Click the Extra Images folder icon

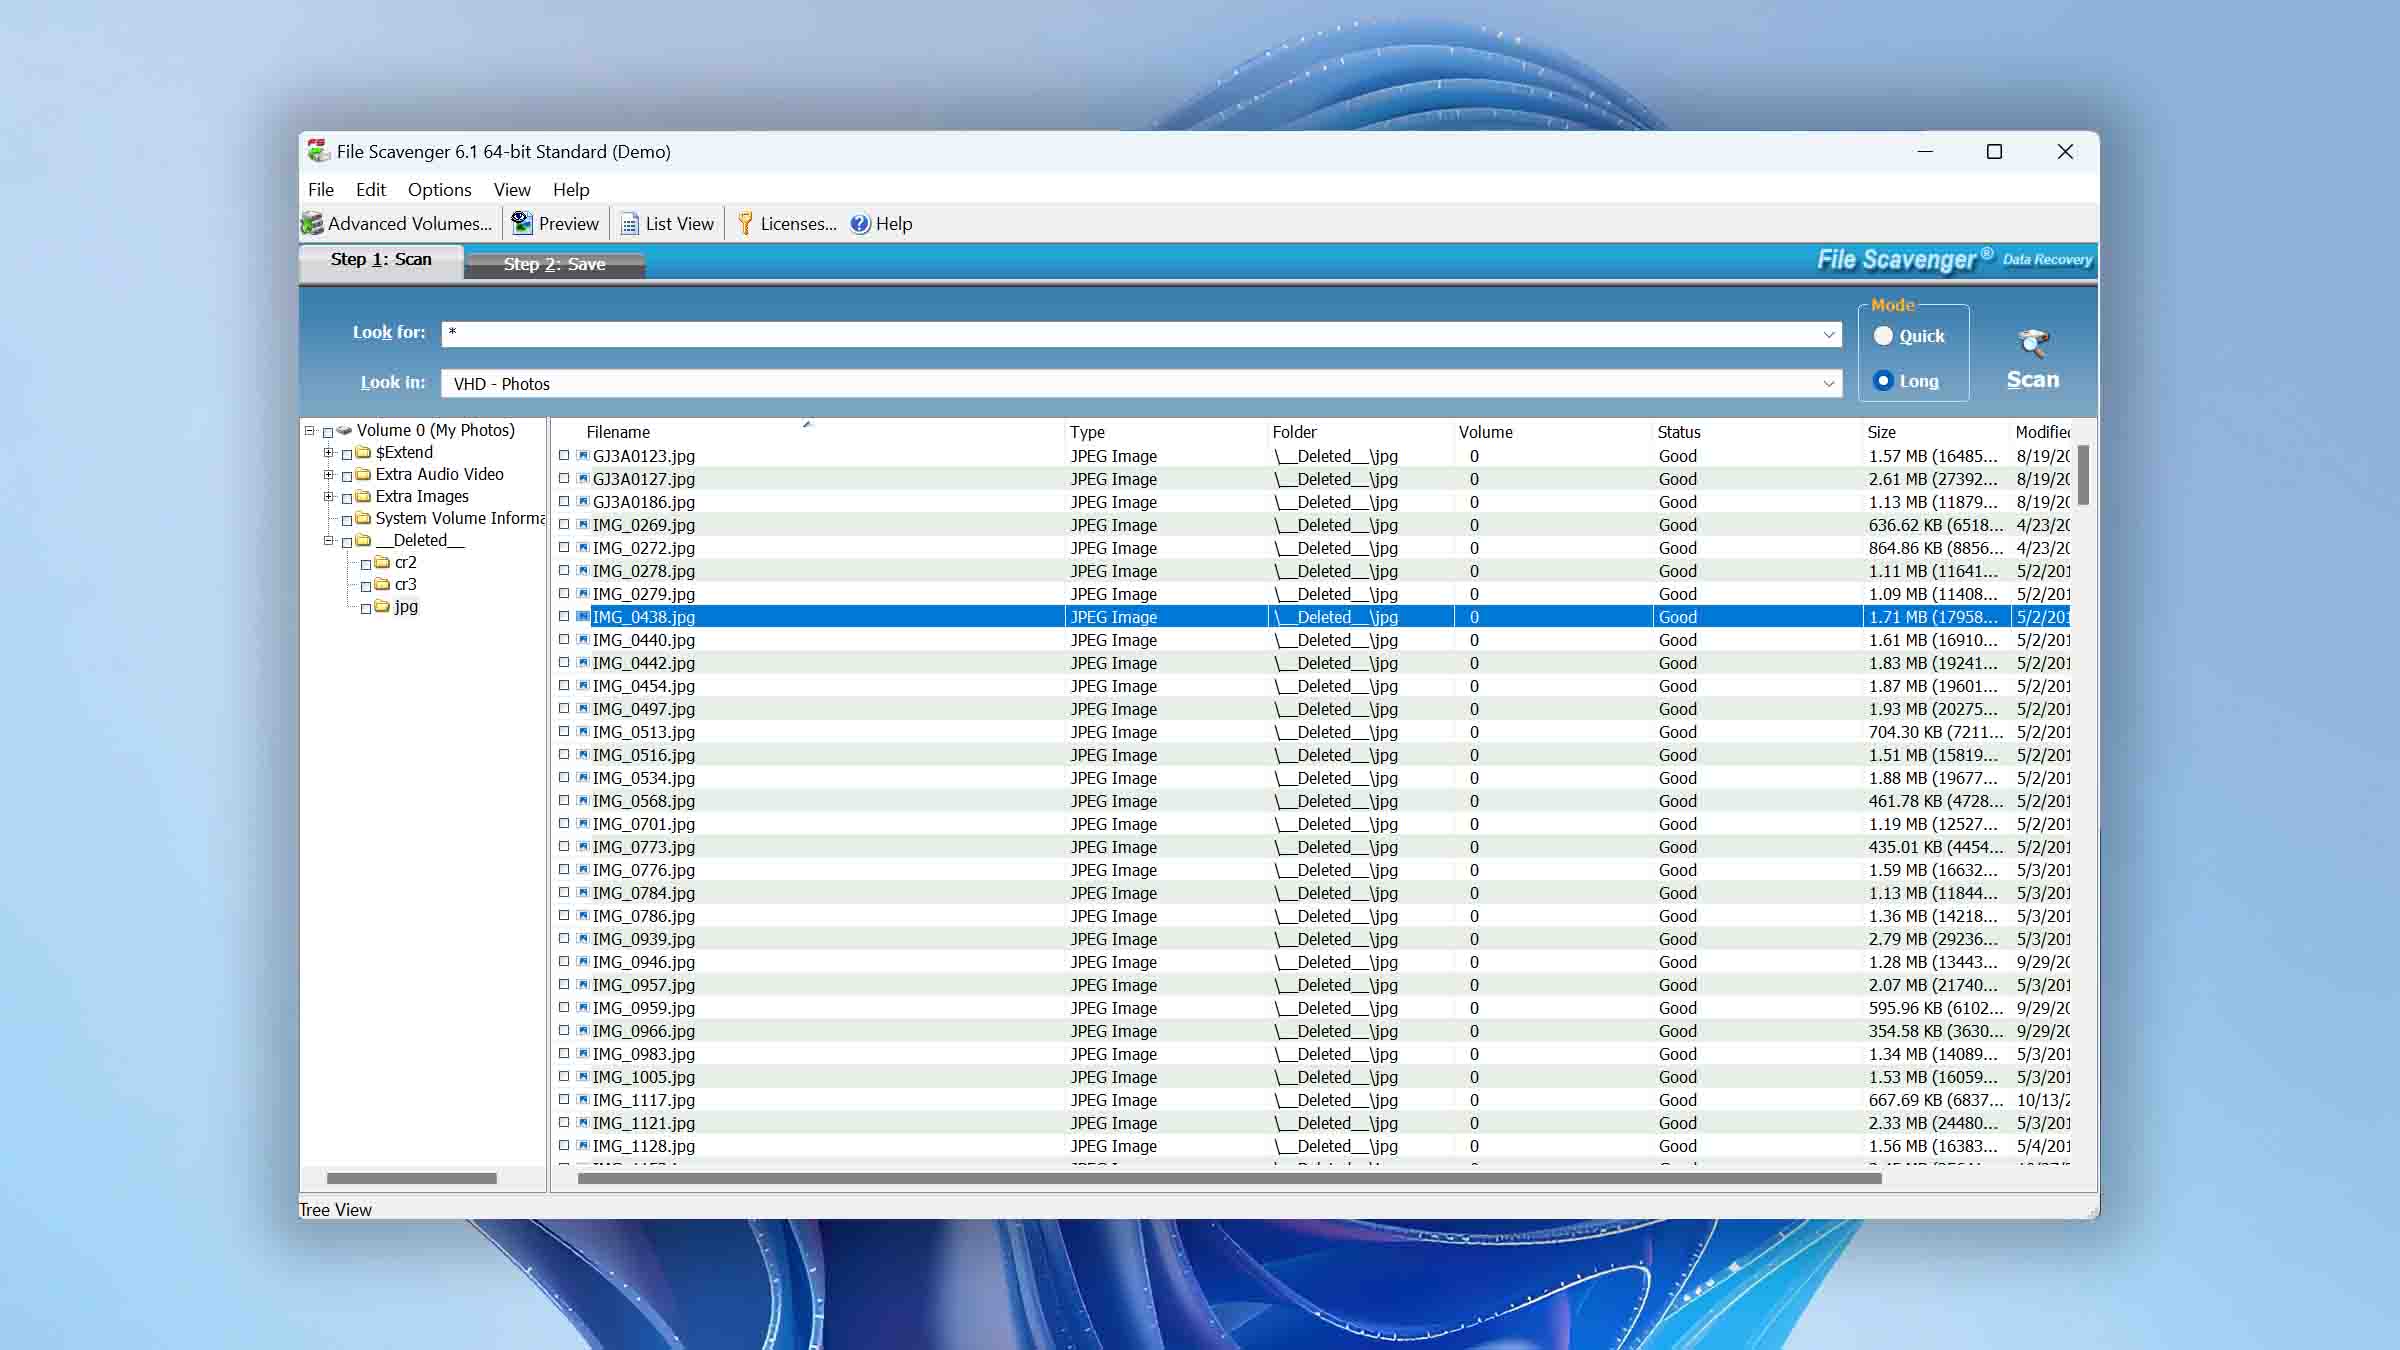click(363, 497)
